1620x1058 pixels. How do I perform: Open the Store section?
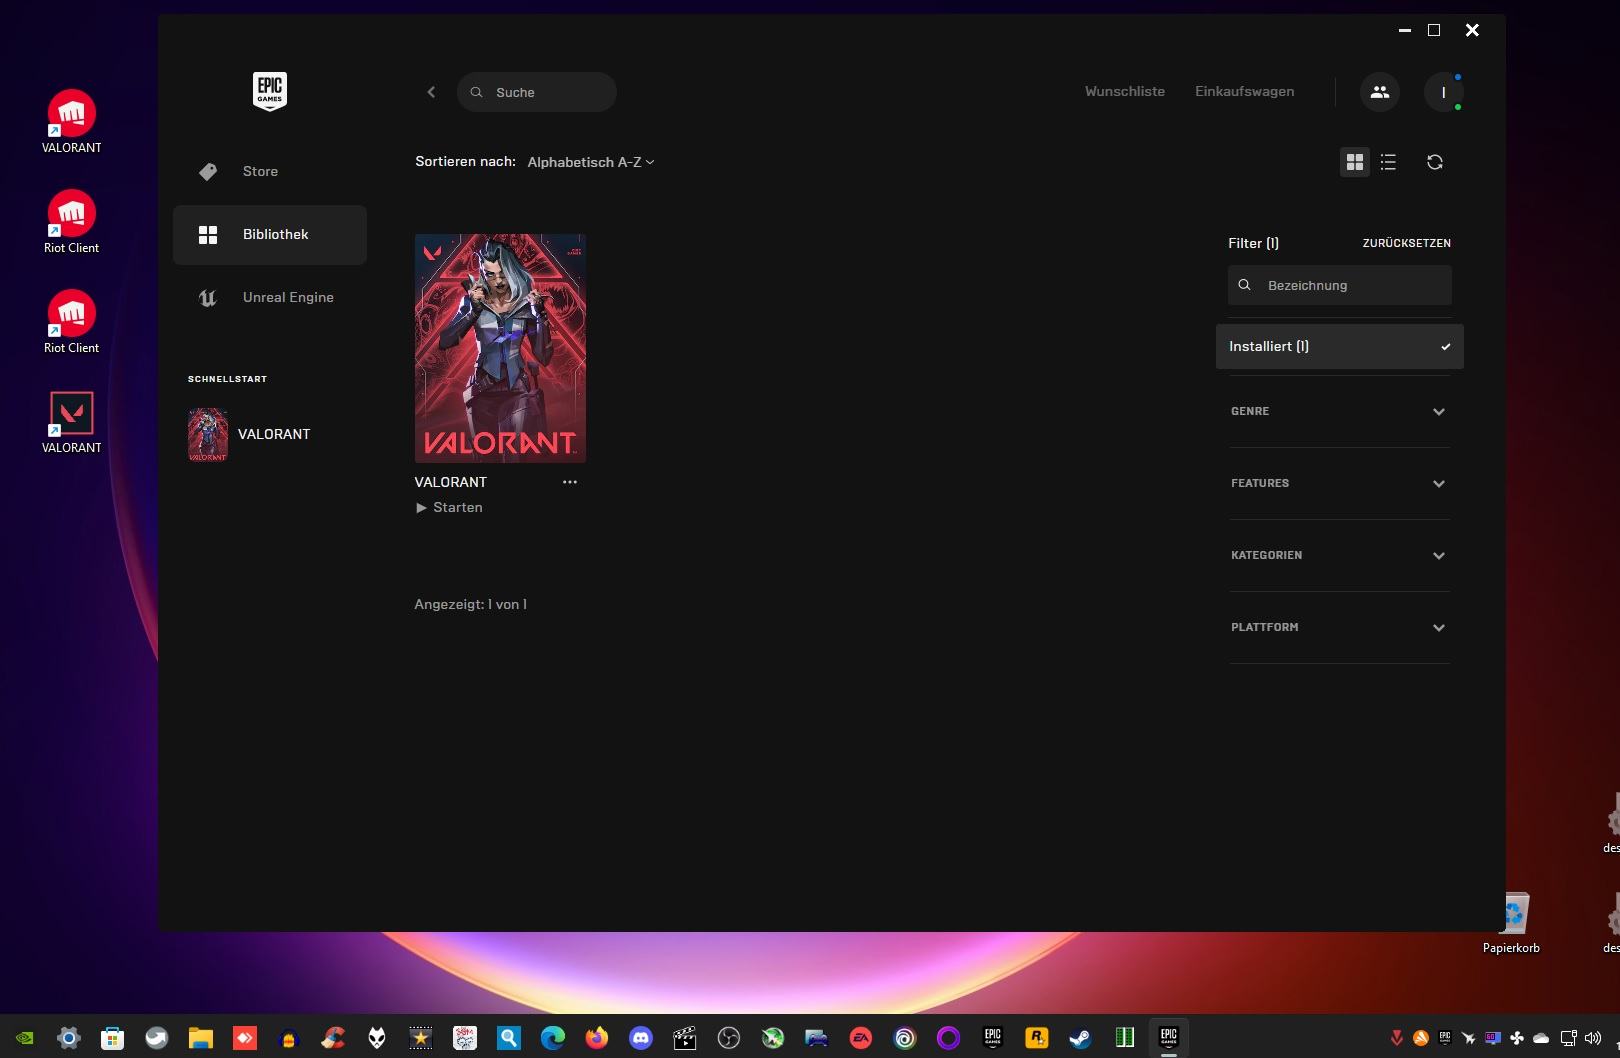pos(270,171)
